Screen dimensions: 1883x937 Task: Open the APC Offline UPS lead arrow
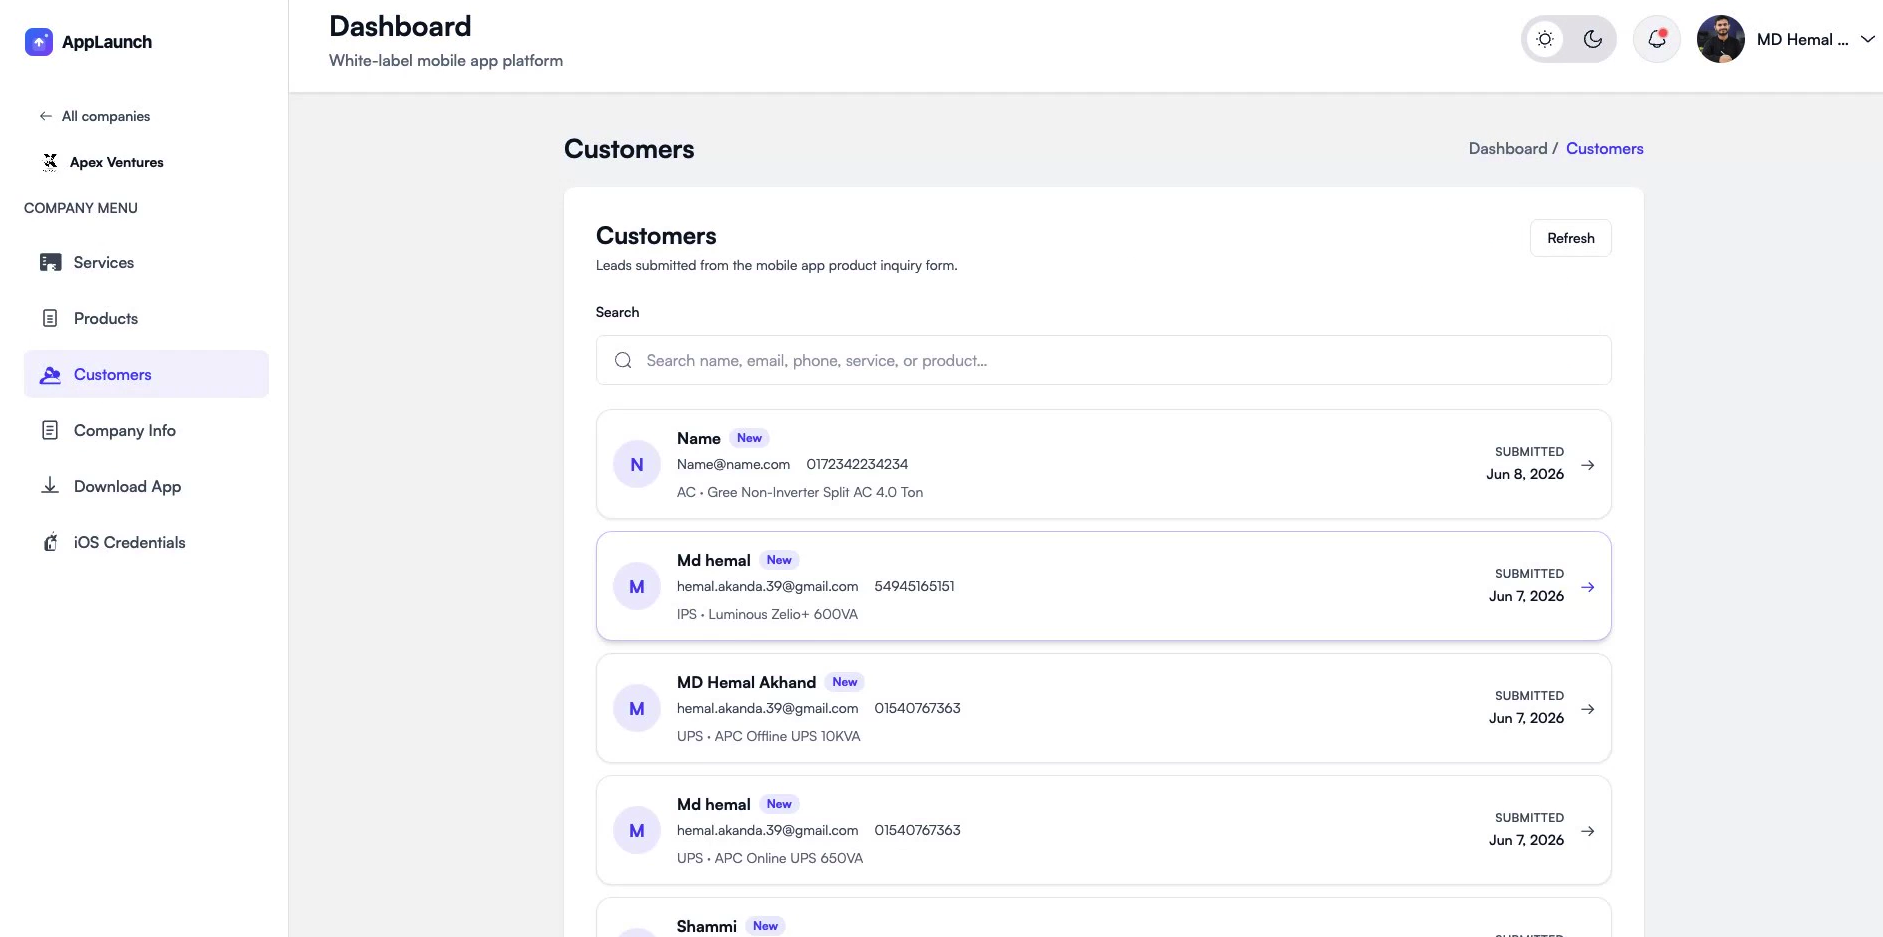coord(1588,709)
